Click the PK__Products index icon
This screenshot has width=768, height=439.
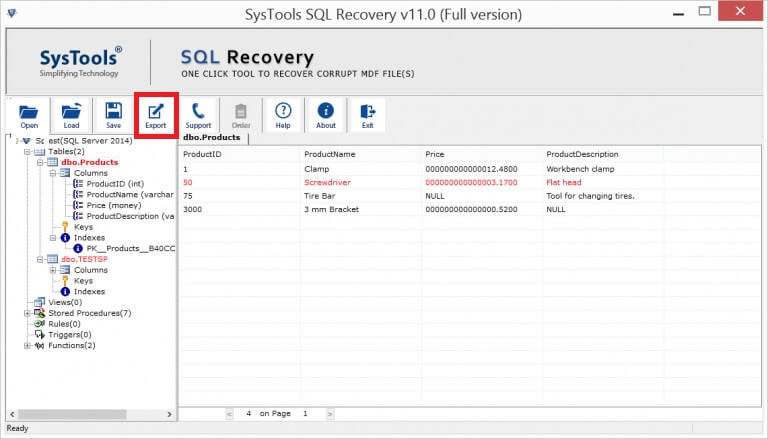pyautogui.click(x=77, y=248)
